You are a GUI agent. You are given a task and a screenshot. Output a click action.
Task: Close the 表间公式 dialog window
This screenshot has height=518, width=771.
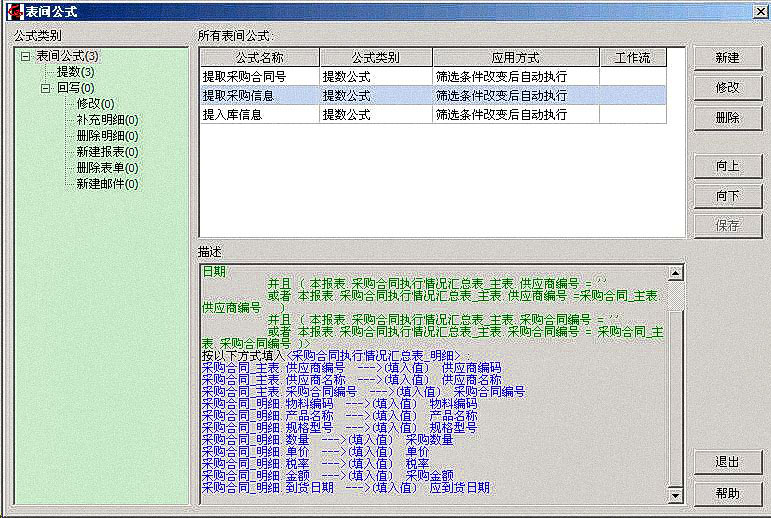pos(761,11)
